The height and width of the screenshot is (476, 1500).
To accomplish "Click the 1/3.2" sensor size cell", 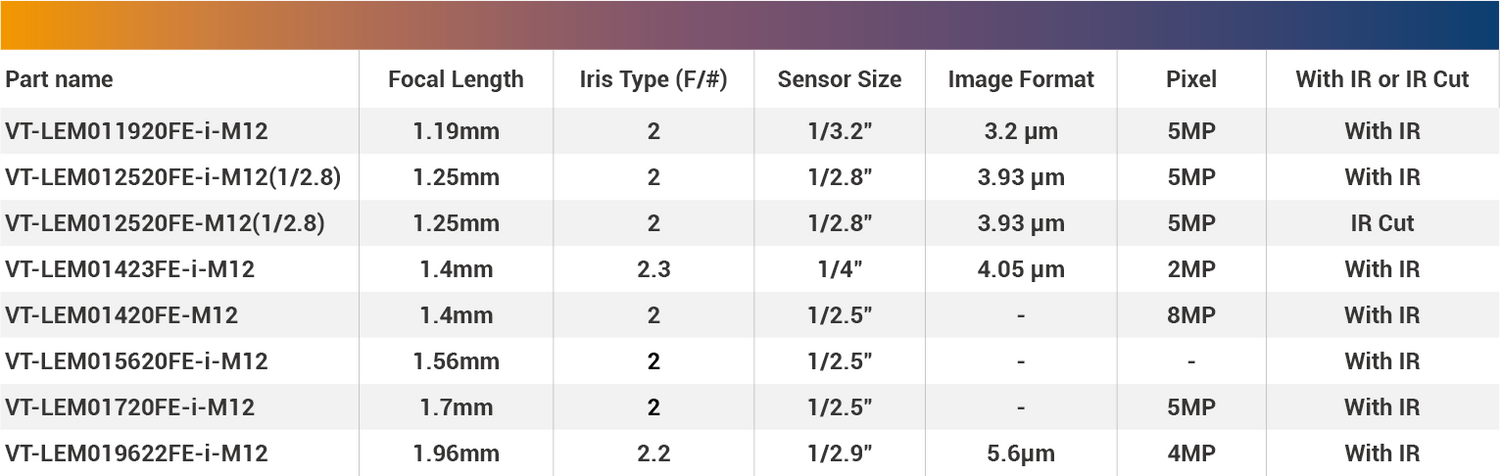I will (839, 131).
